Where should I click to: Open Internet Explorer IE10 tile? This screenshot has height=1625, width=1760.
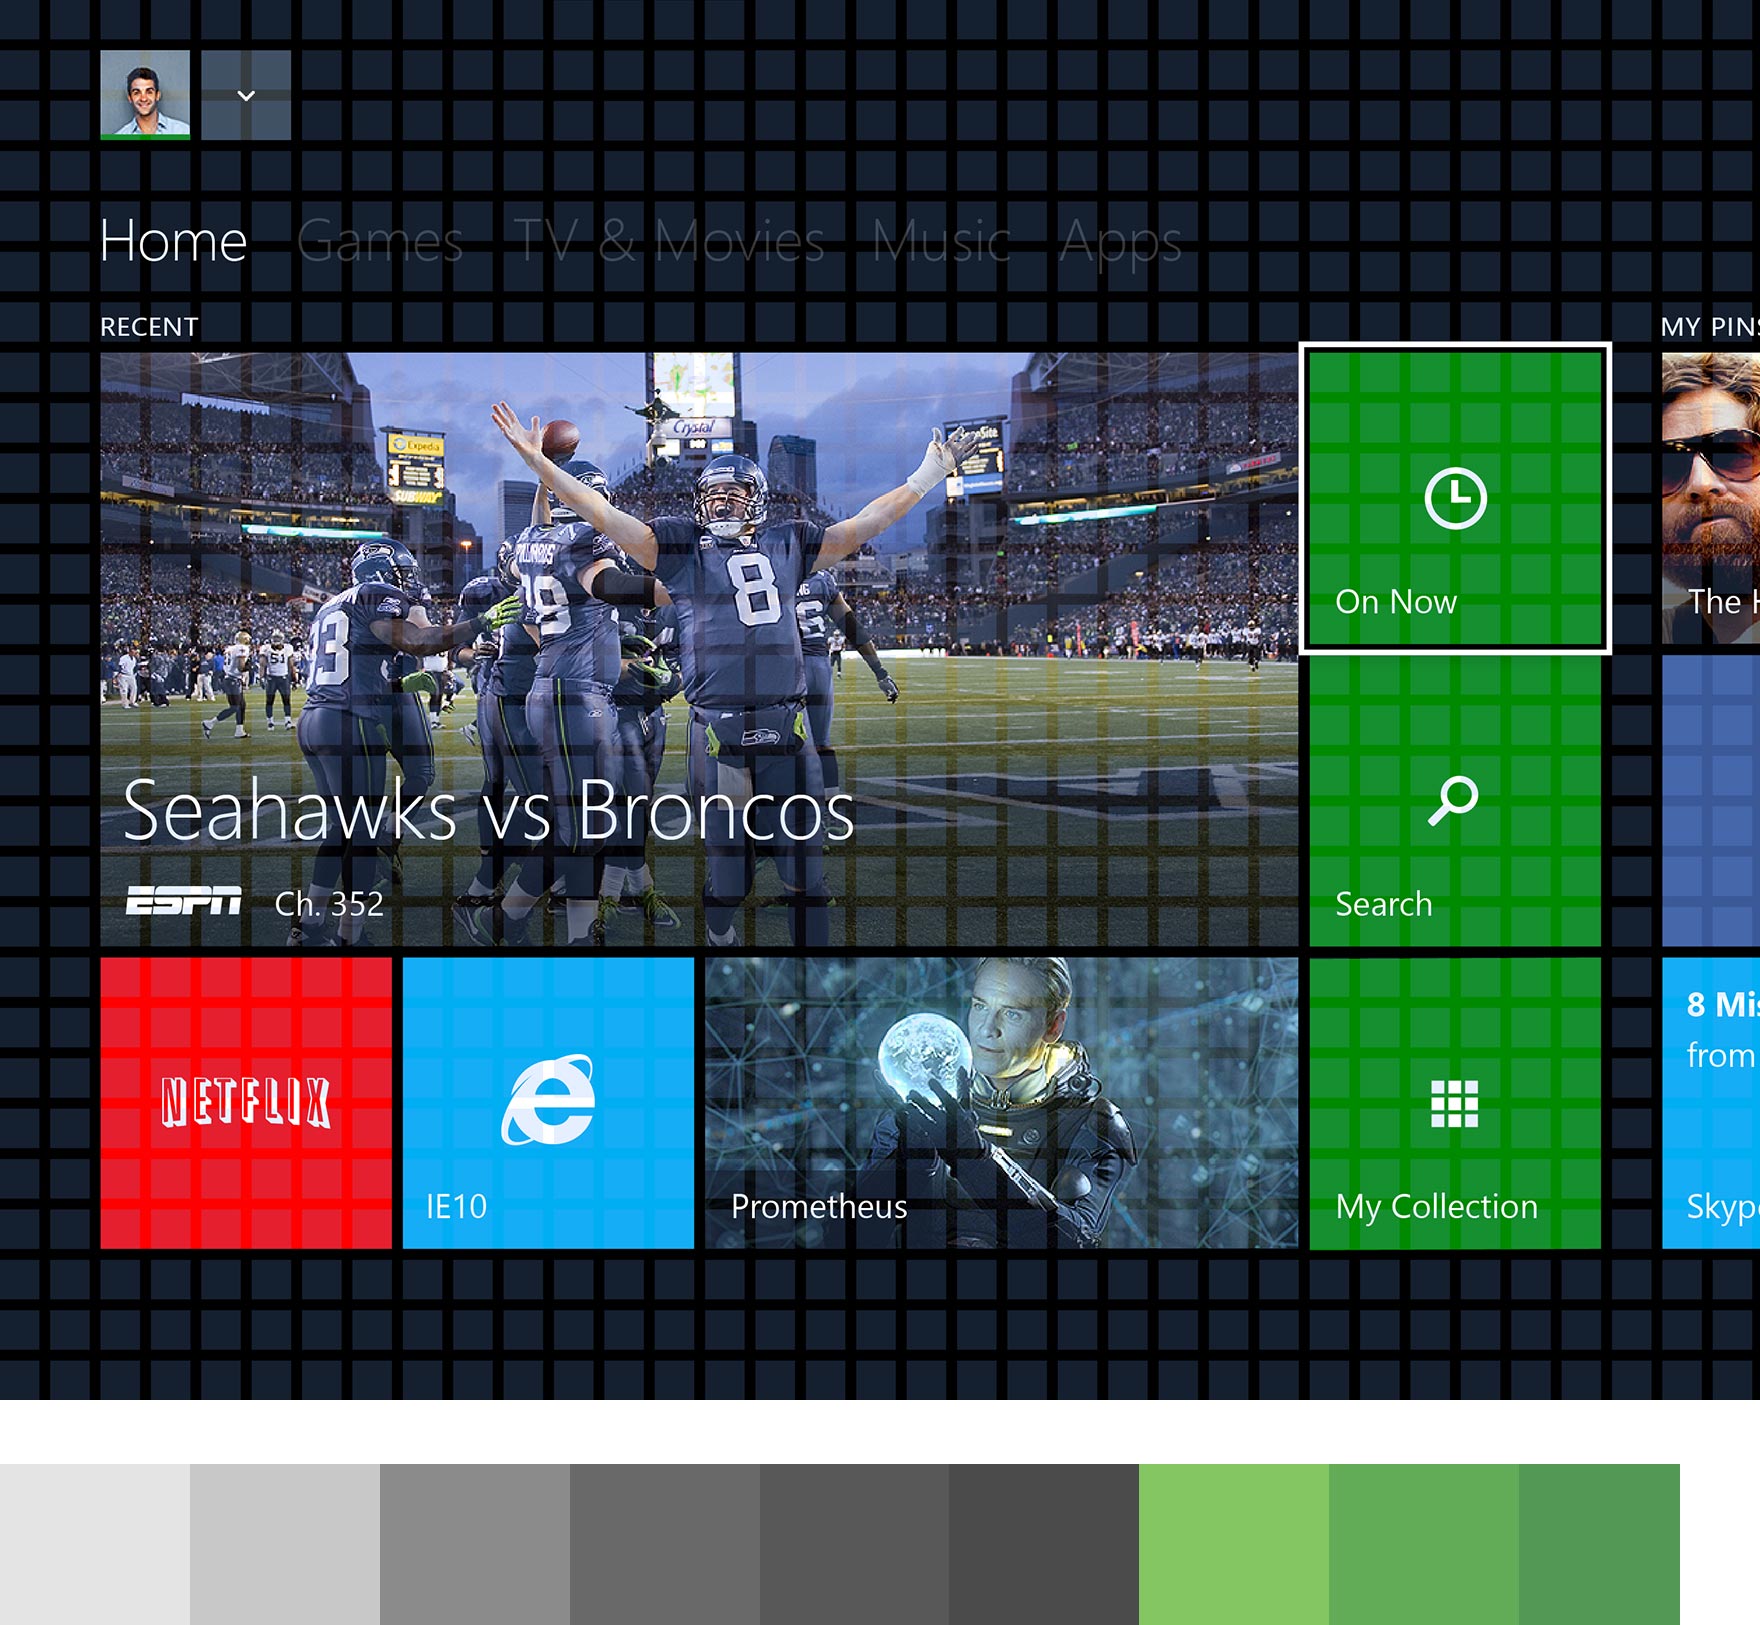coord(548,1102)
